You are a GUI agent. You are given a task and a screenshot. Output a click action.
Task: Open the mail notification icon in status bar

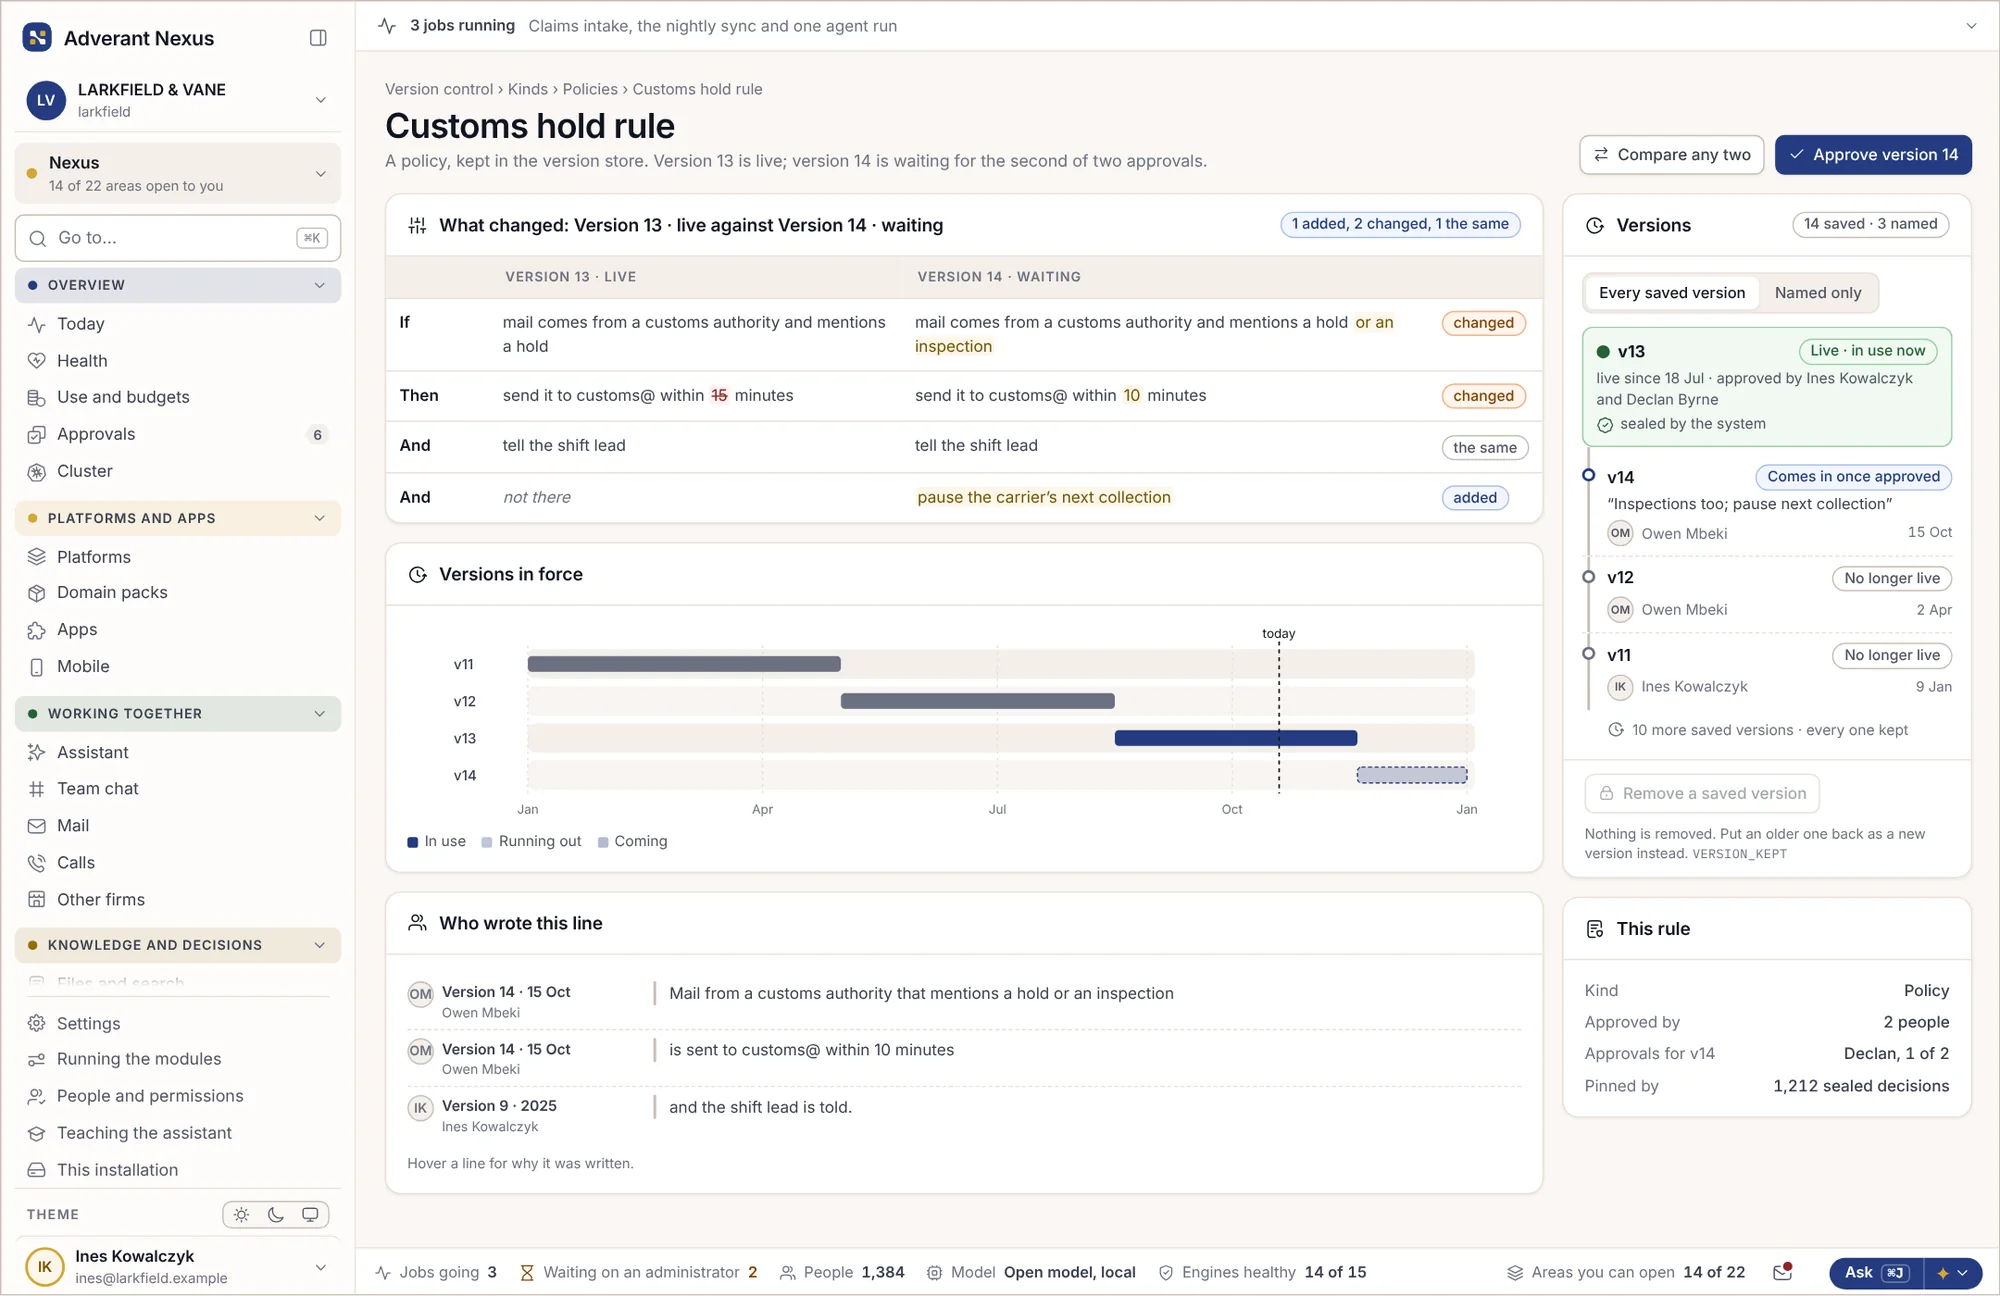coord(1782,1272)
